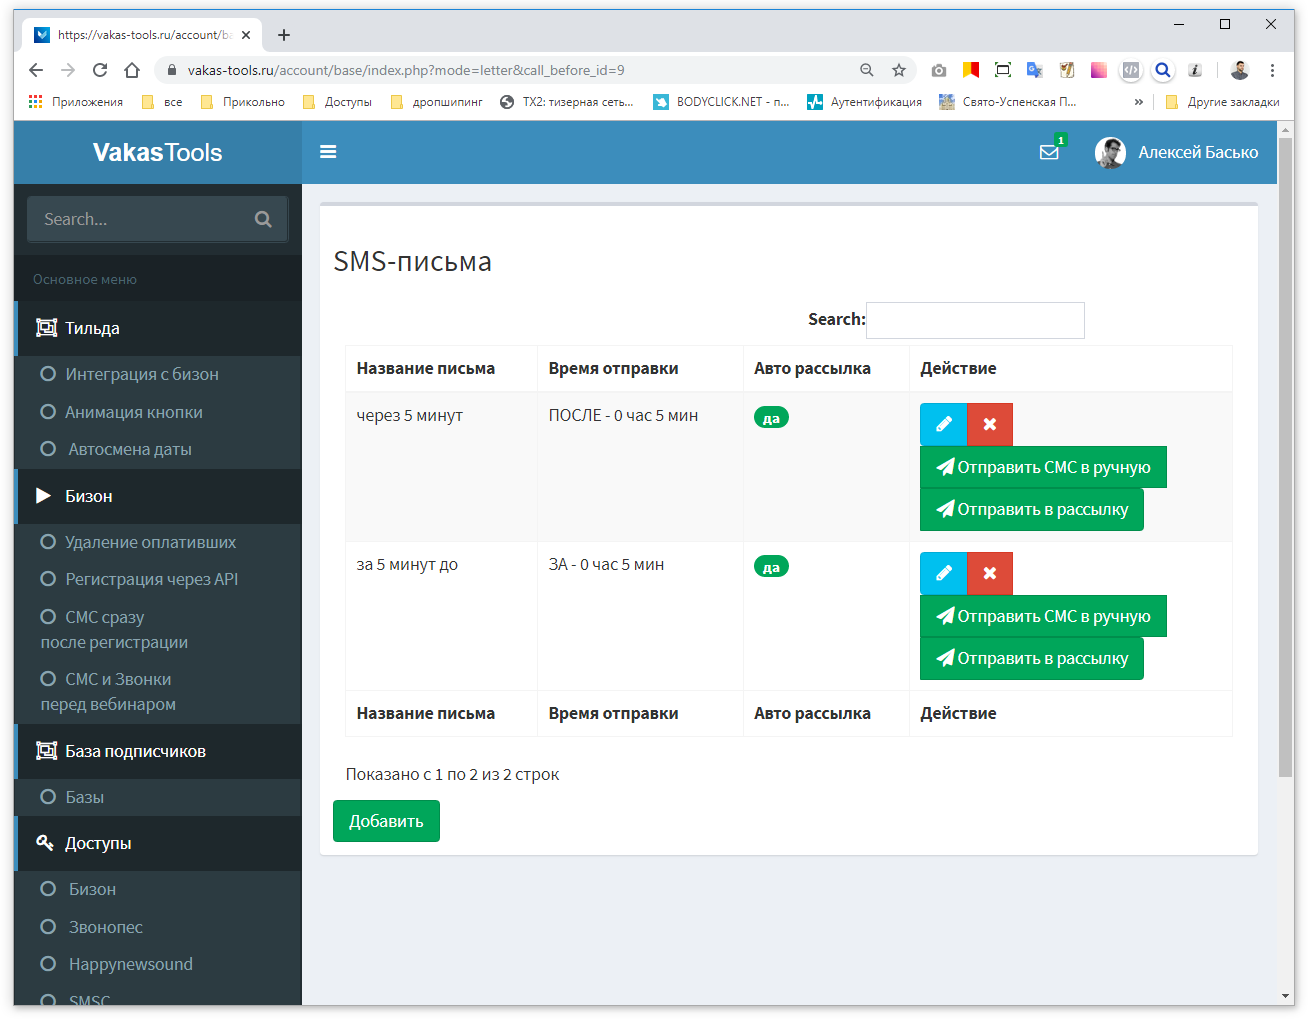Click the sidebar search magnifier icon

263,219
